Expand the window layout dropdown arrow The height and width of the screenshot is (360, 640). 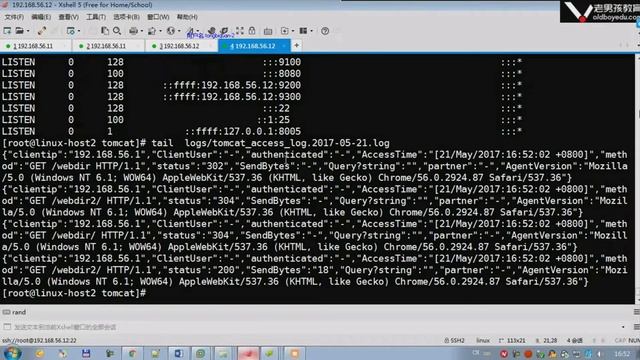(x=311, y=31)
